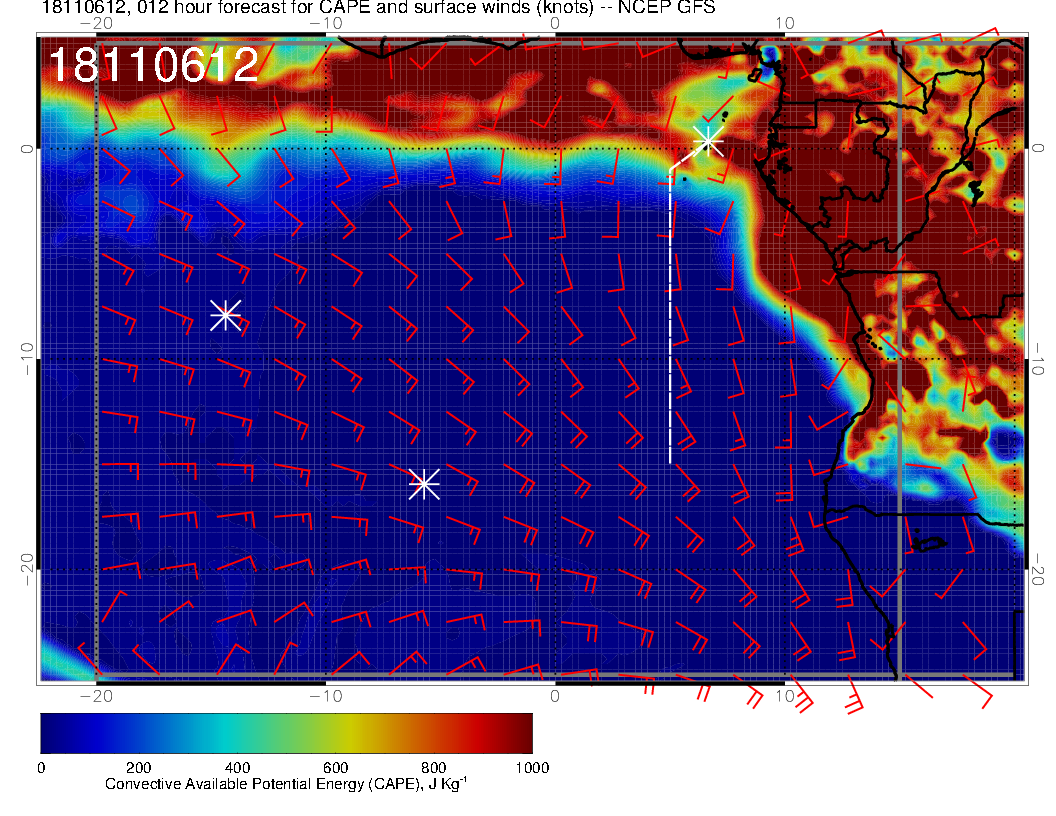This screenshot has height=816, width=1056.
Task: Click the dark blue start of the colorbar
Action: pos(52,733)
